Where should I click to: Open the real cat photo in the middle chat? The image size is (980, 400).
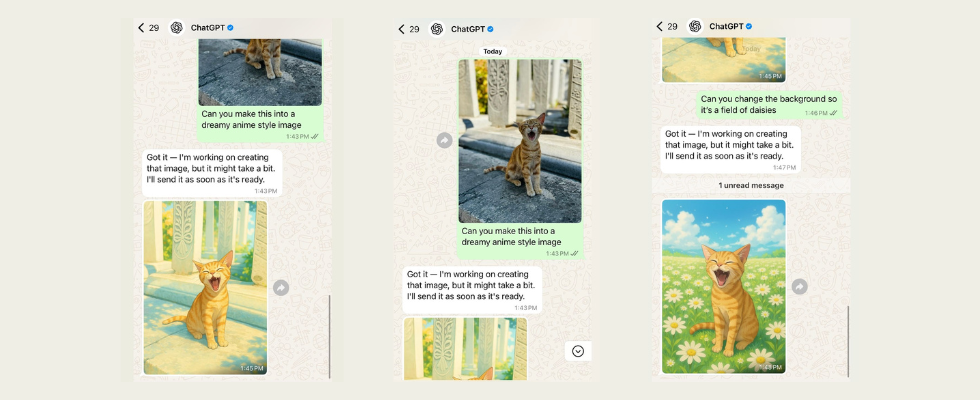coord(519,140)
